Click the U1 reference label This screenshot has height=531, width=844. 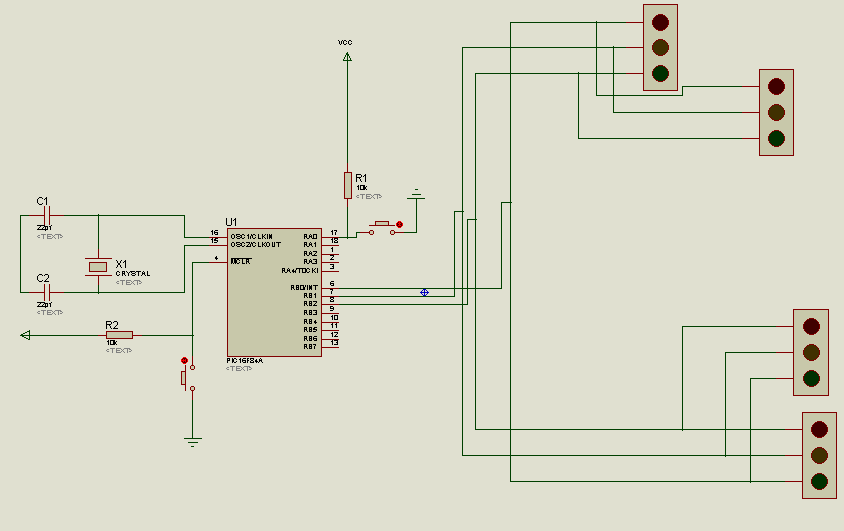tap(231, 222)
